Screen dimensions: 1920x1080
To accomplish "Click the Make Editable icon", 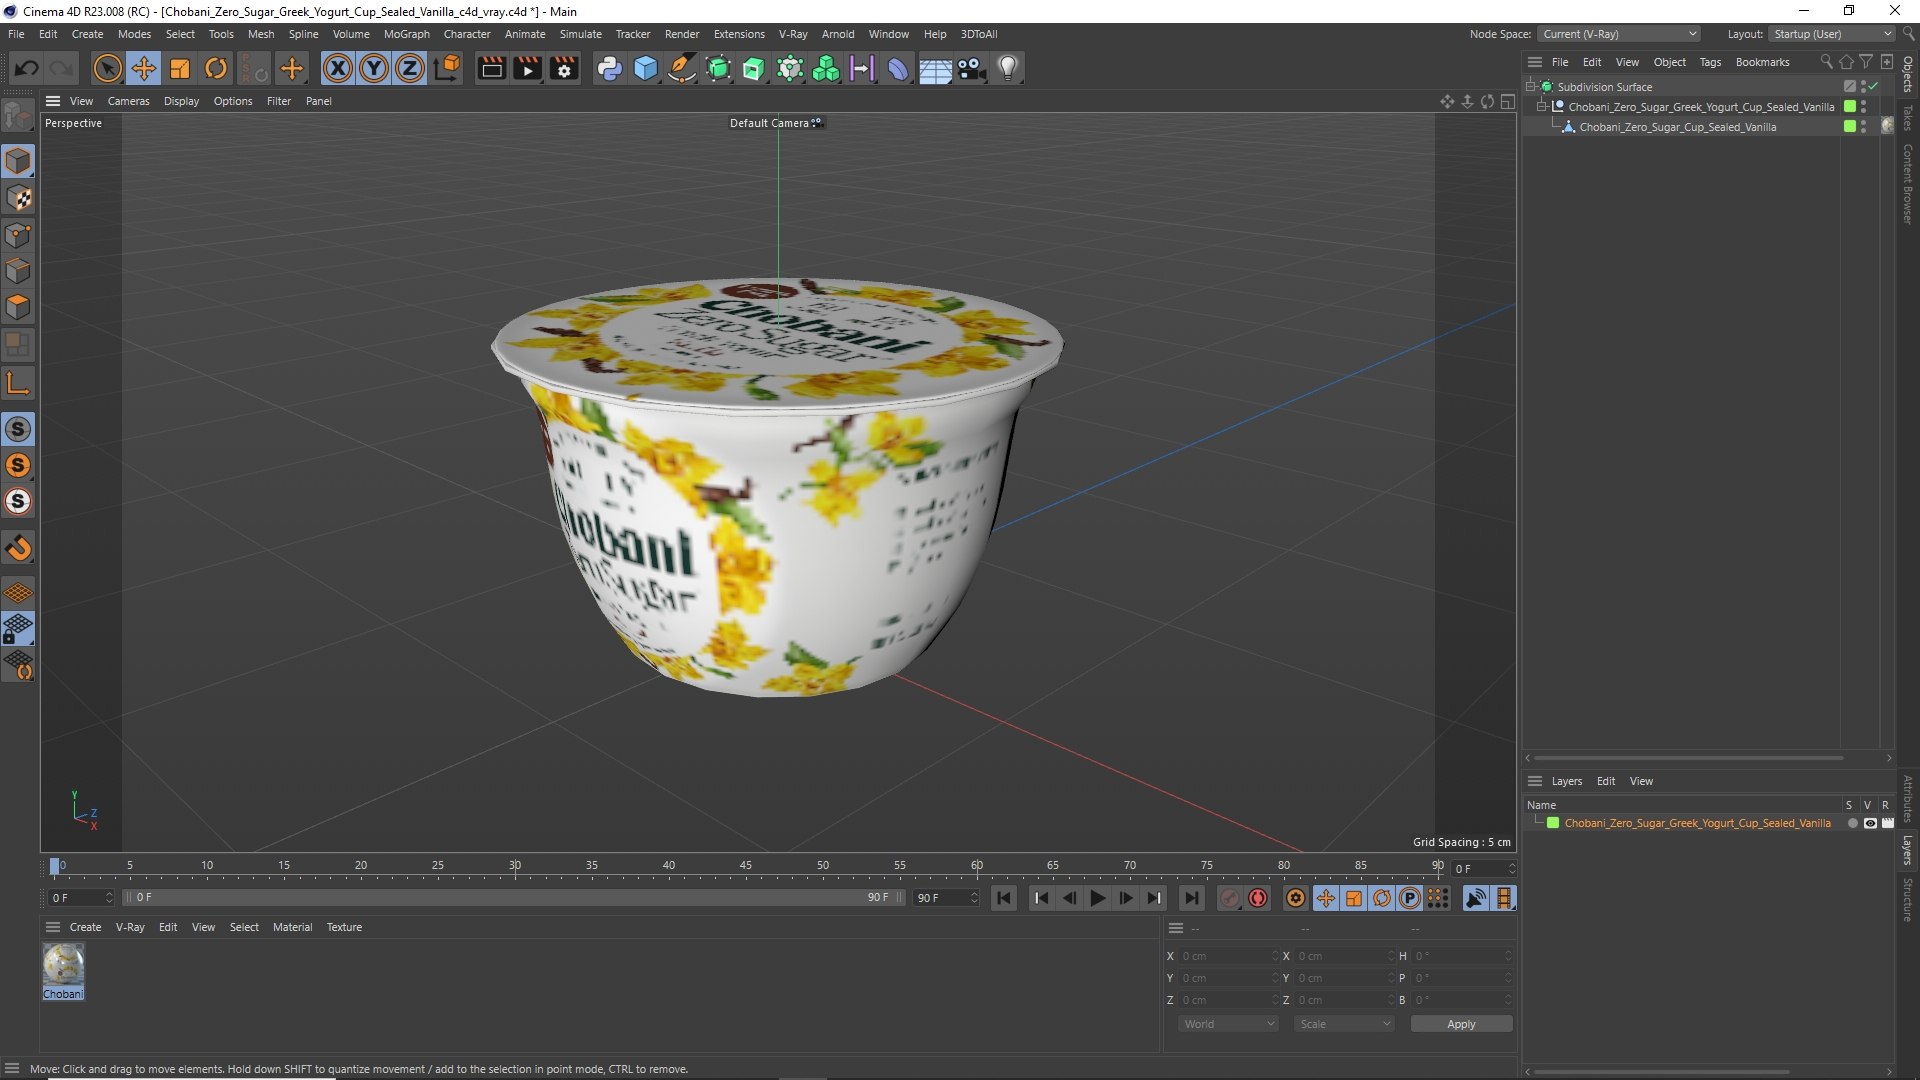I will pyautogui.click(x=18, y=116).
